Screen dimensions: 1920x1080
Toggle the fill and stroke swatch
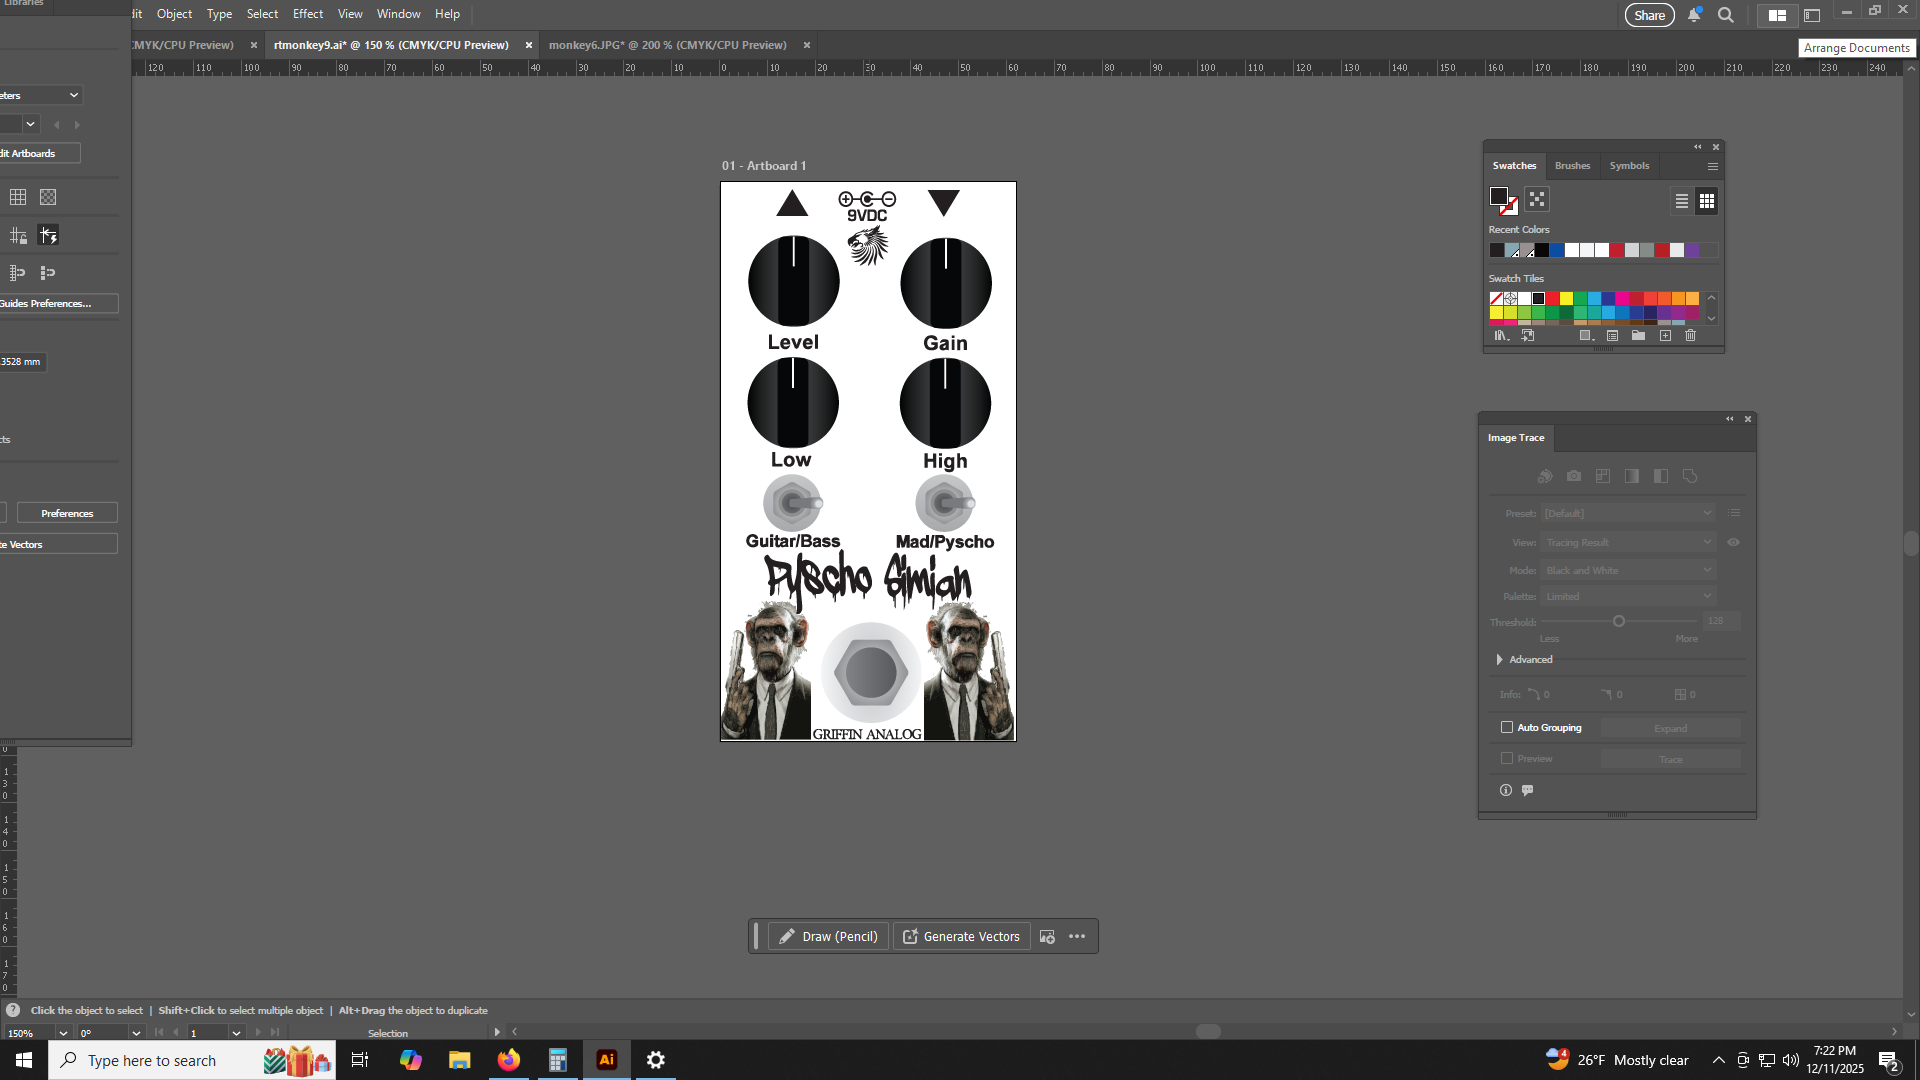(1502, 200)
